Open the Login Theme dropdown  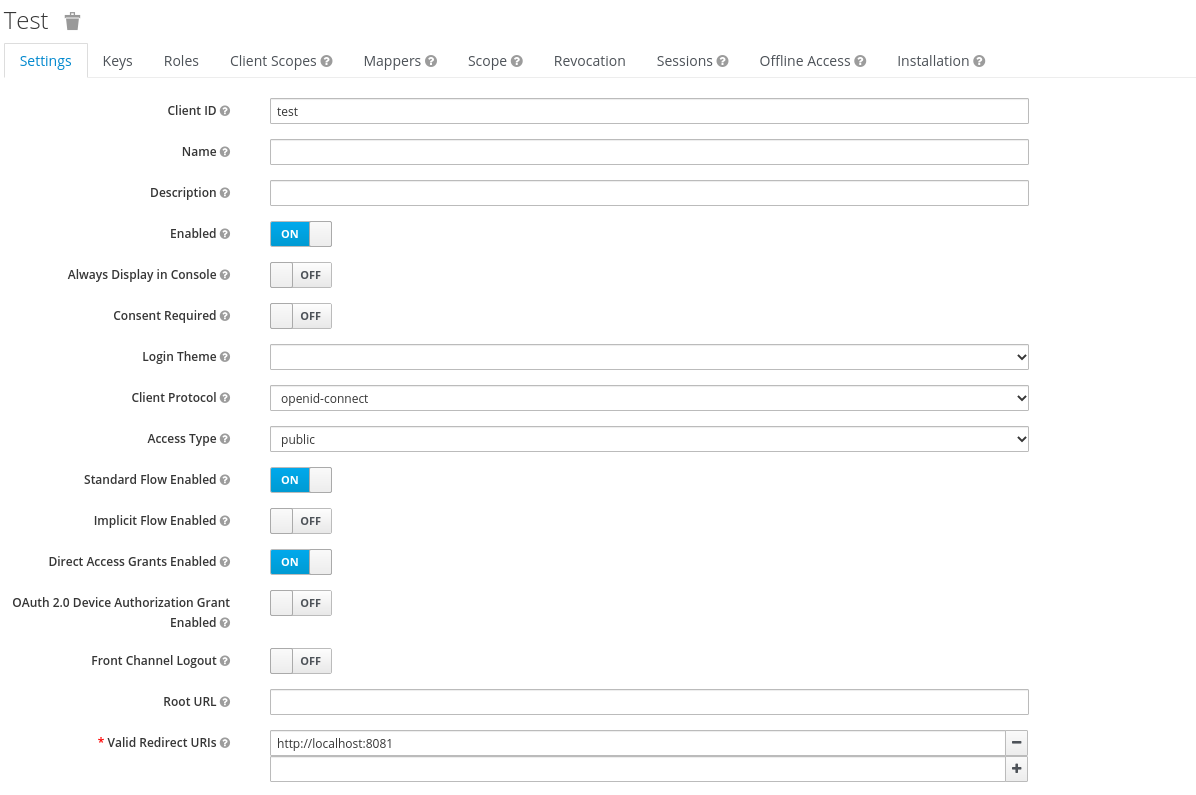pyautogui.click(x=648, y=357)
